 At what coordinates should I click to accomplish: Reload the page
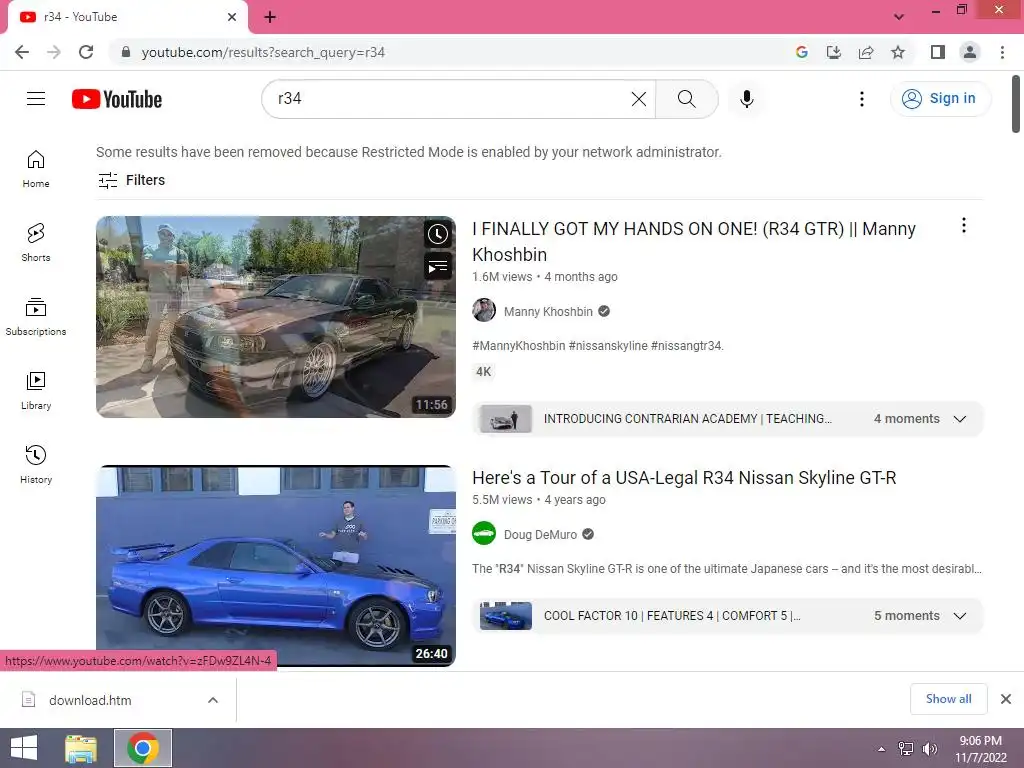(x=86, y=52)
